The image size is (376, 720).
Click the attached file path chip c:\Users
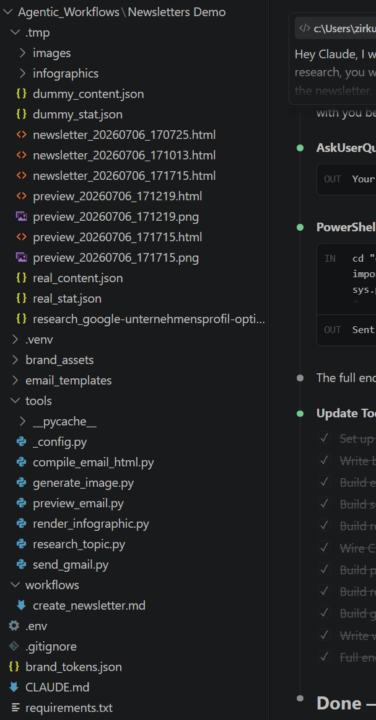336,28
